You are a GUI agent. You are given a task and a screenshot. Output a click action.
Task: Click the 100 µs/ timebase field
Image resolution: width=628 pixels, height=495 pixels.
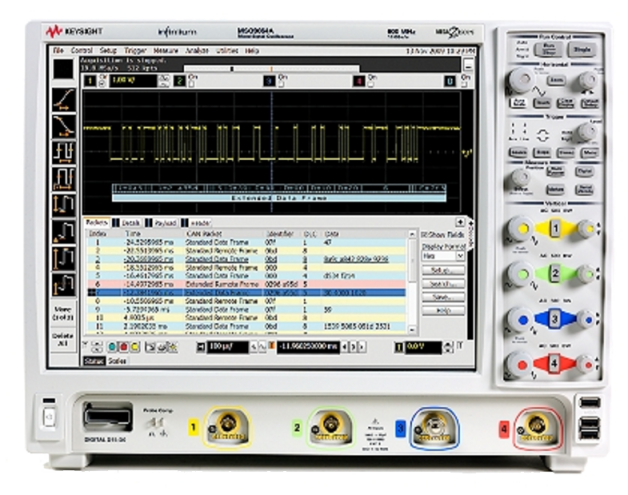pos(227,347)
